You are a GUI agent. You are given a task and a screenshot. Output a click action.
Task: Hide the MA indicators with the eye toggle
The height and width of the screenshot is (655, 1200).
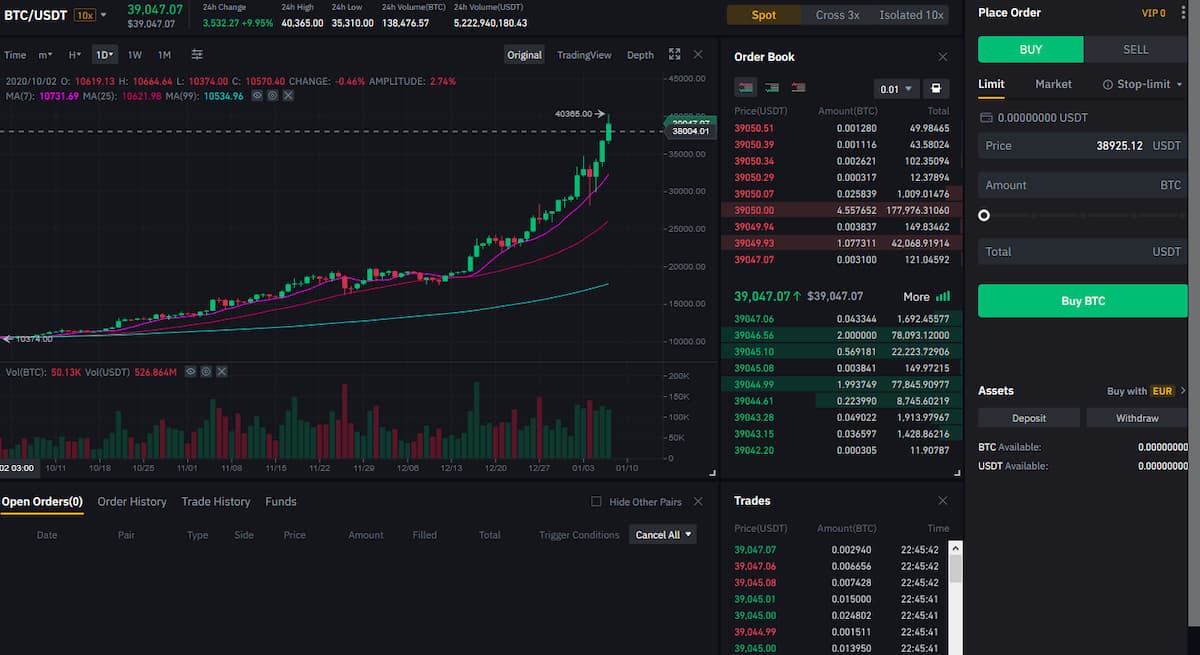point(257,95)
